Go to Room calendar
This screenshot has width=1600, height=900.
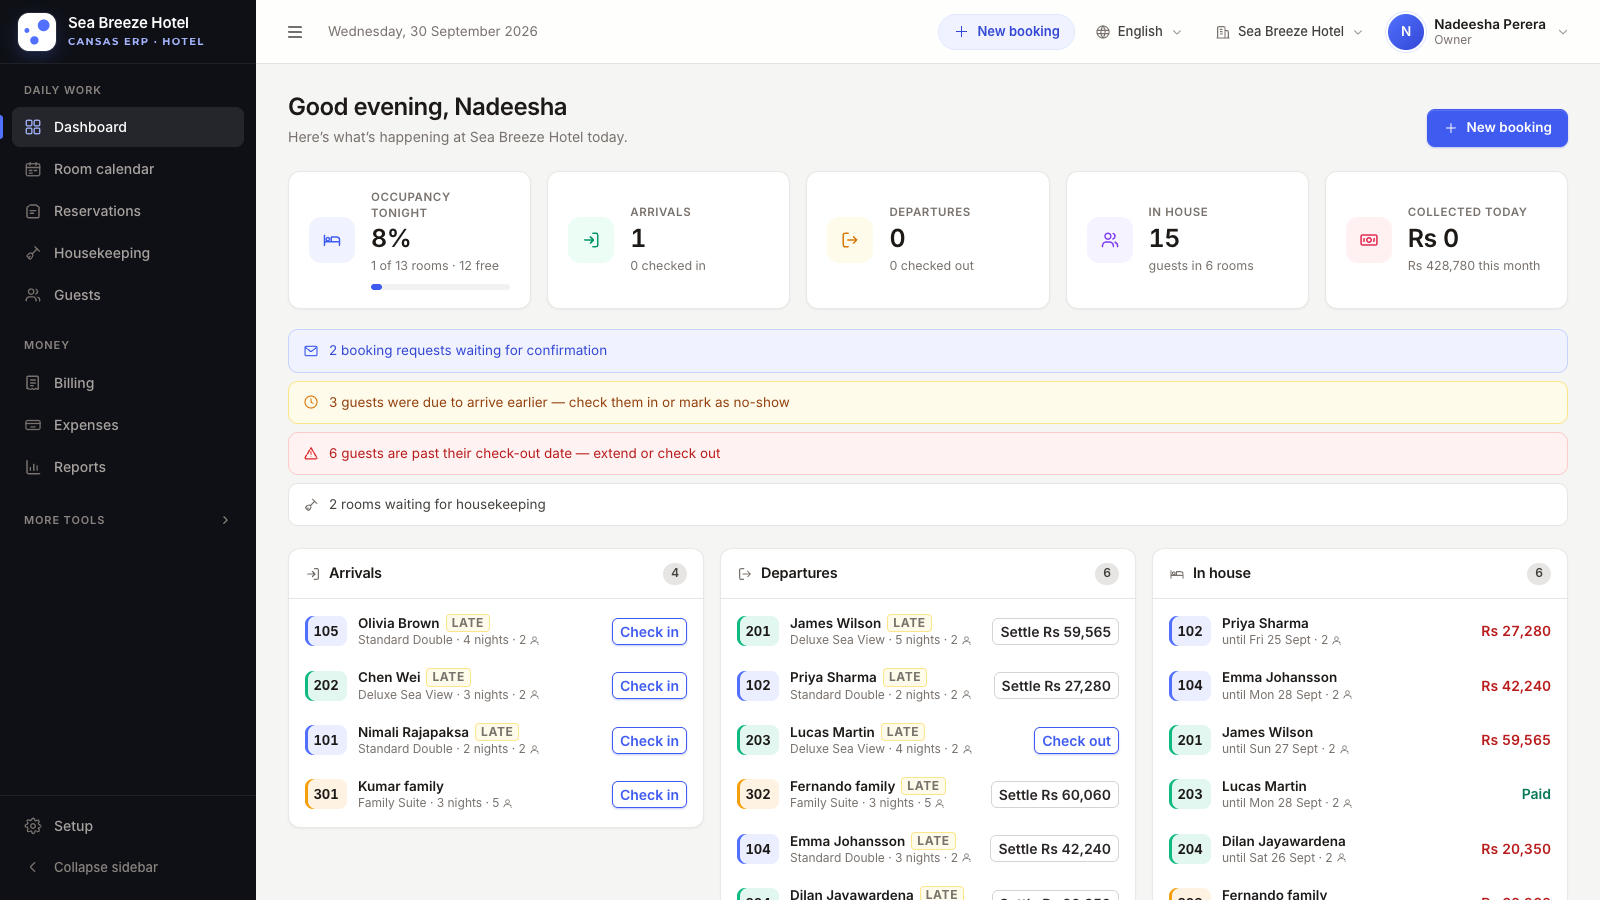pyautogui.click(x=128, y=169)
